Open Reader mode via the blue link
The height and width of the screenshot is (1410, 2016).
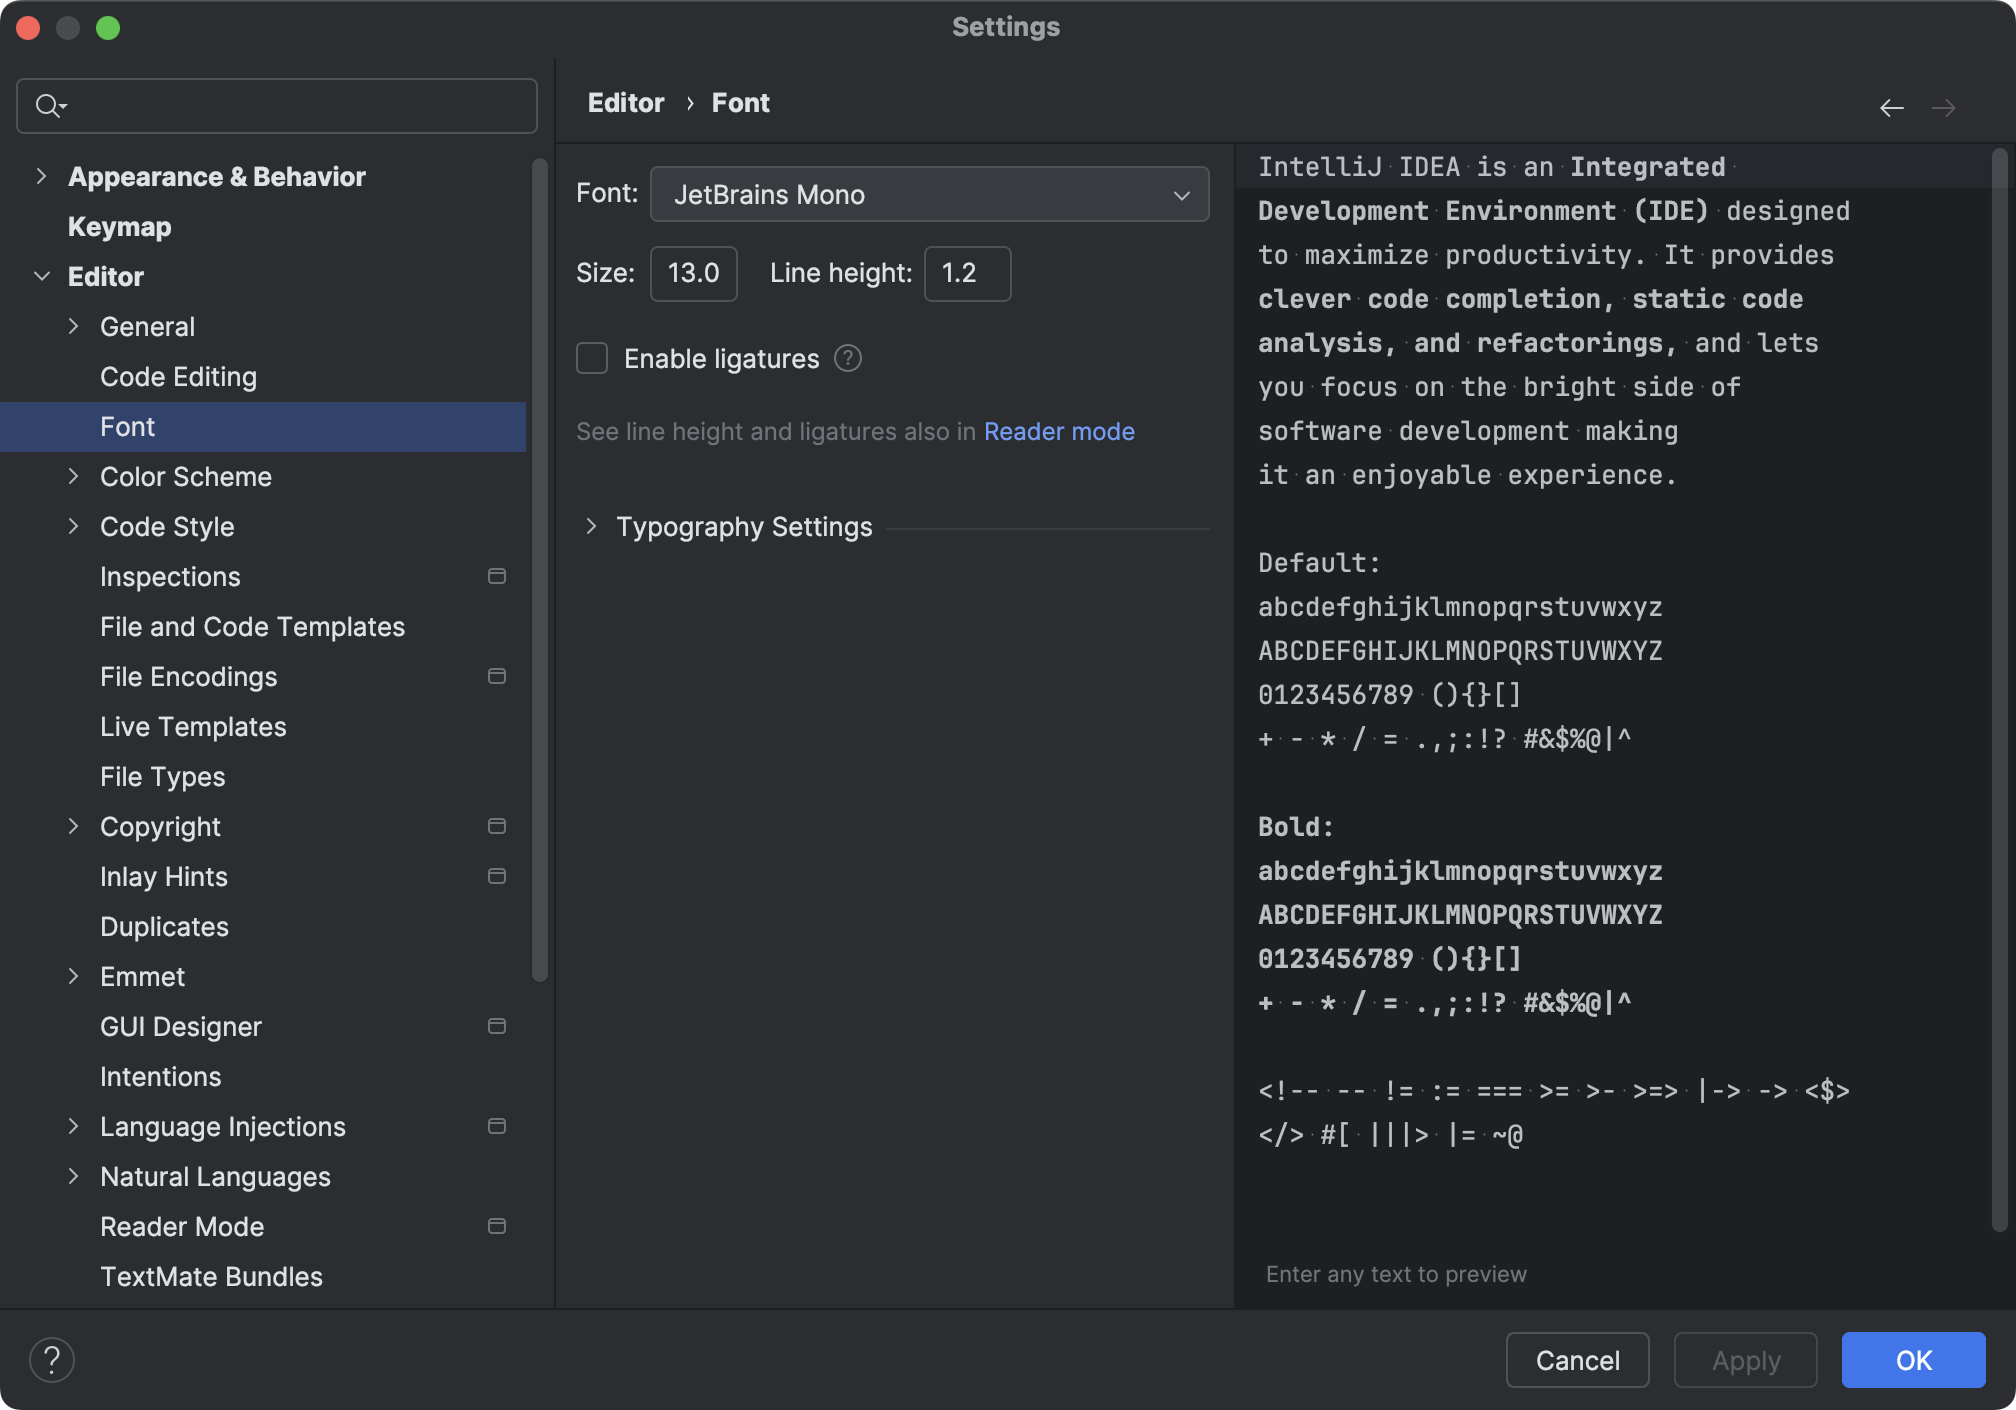pos(1059,431)
